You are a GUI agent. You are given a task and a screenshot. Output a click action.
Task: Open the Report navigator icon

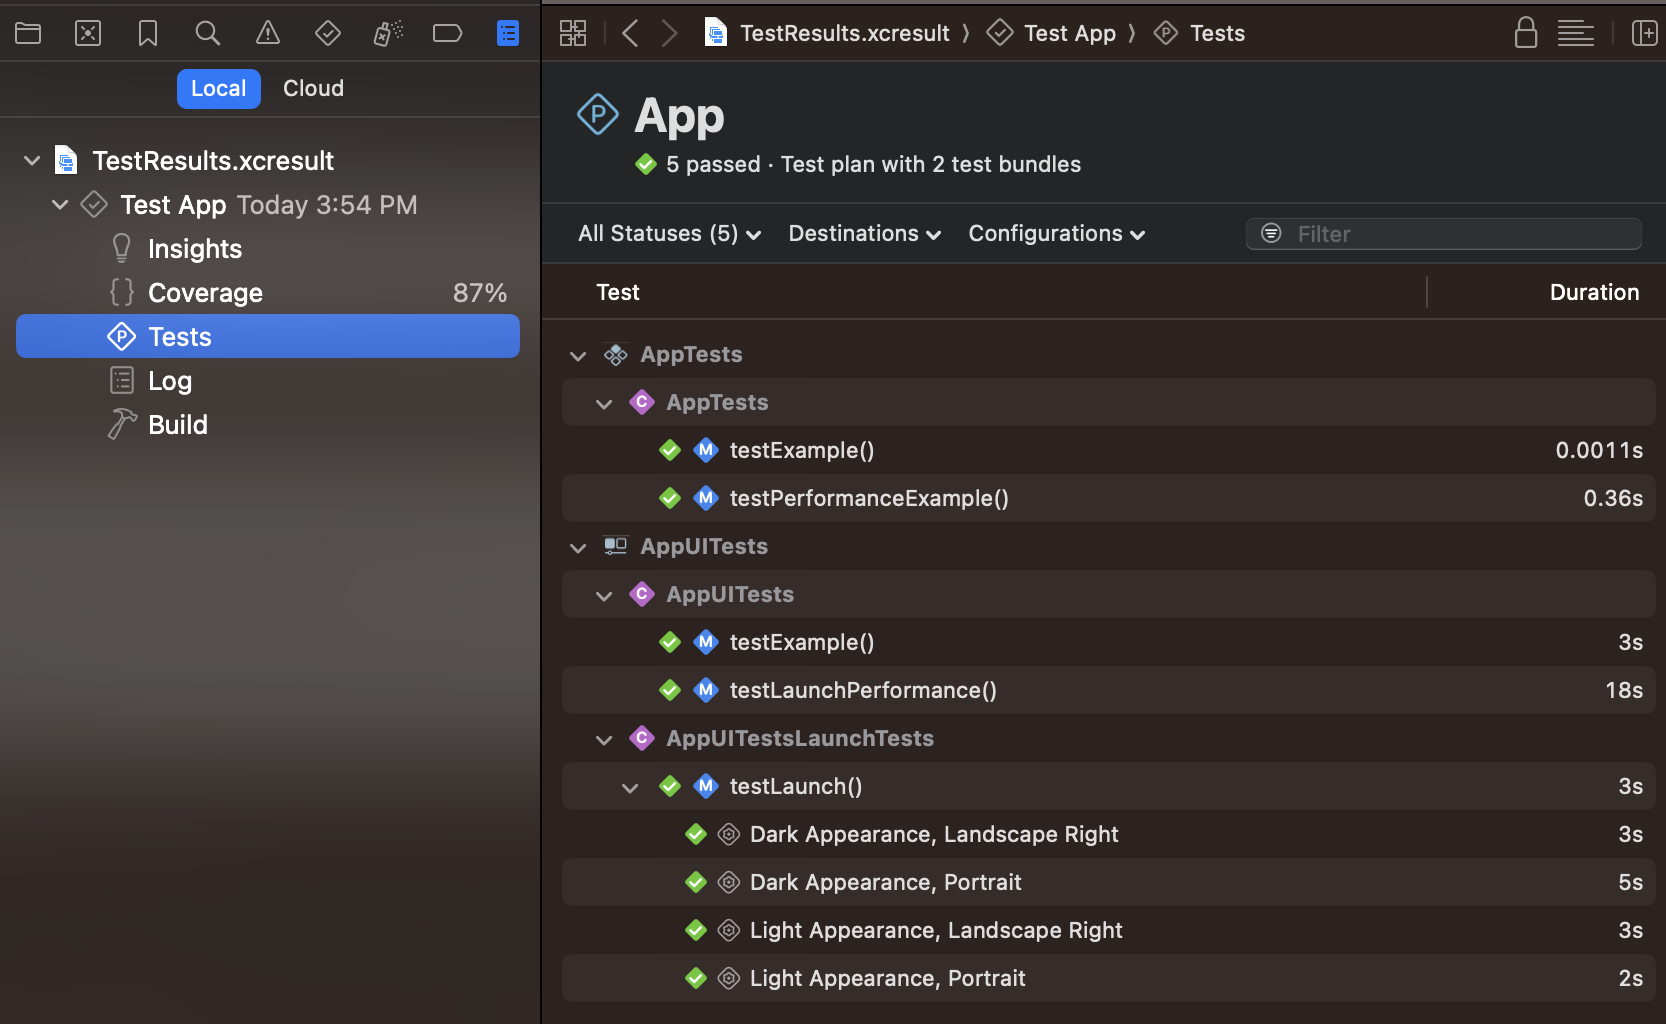coord(508,33)
